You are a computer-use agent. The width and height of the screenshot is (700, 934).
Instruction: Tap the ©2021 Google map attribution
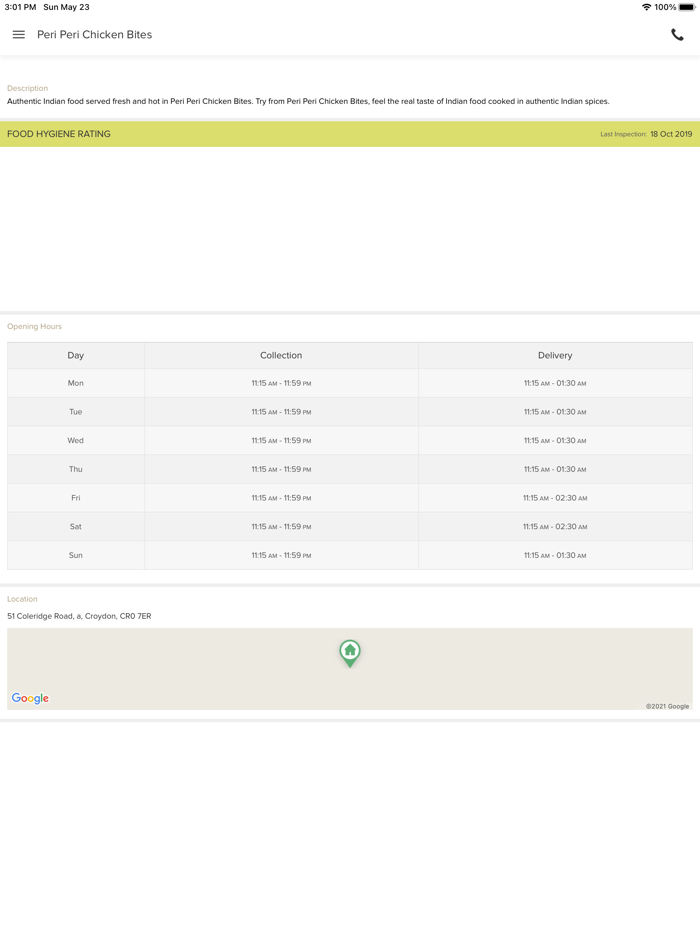667,706
